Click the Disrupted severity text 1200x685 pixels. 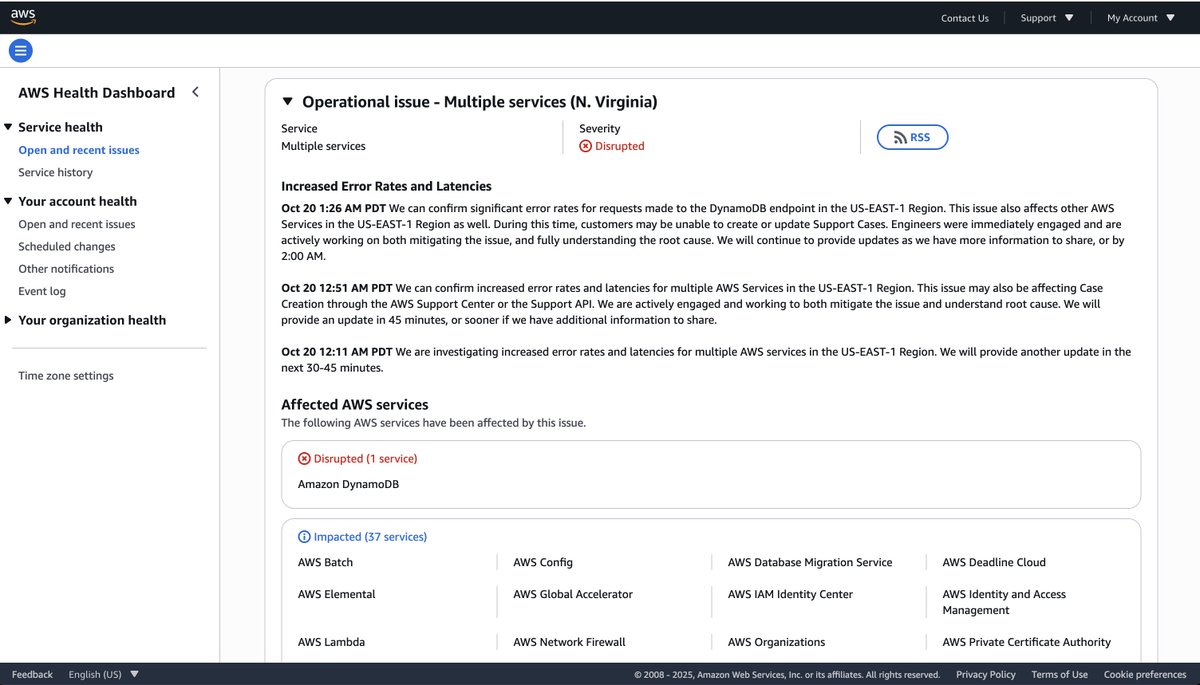click(620, 146)
